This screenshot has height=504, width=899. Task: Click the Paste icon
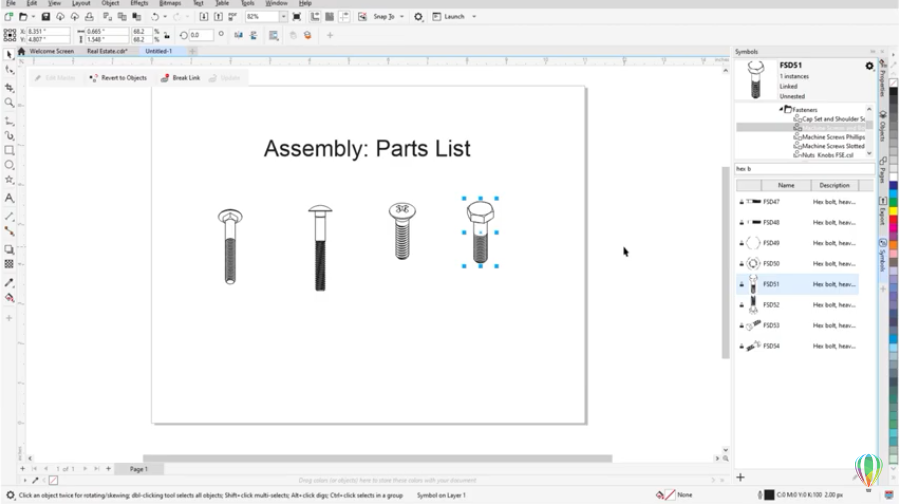(x=136, y=17)
